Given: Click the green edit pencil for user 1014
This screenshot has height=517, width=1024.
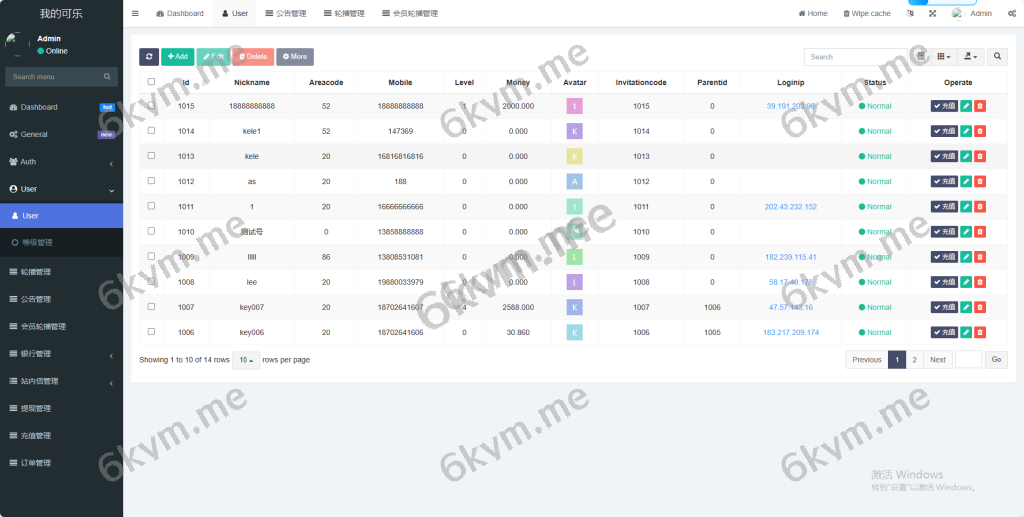Looking at the screenshot, I should pos(966,131).
